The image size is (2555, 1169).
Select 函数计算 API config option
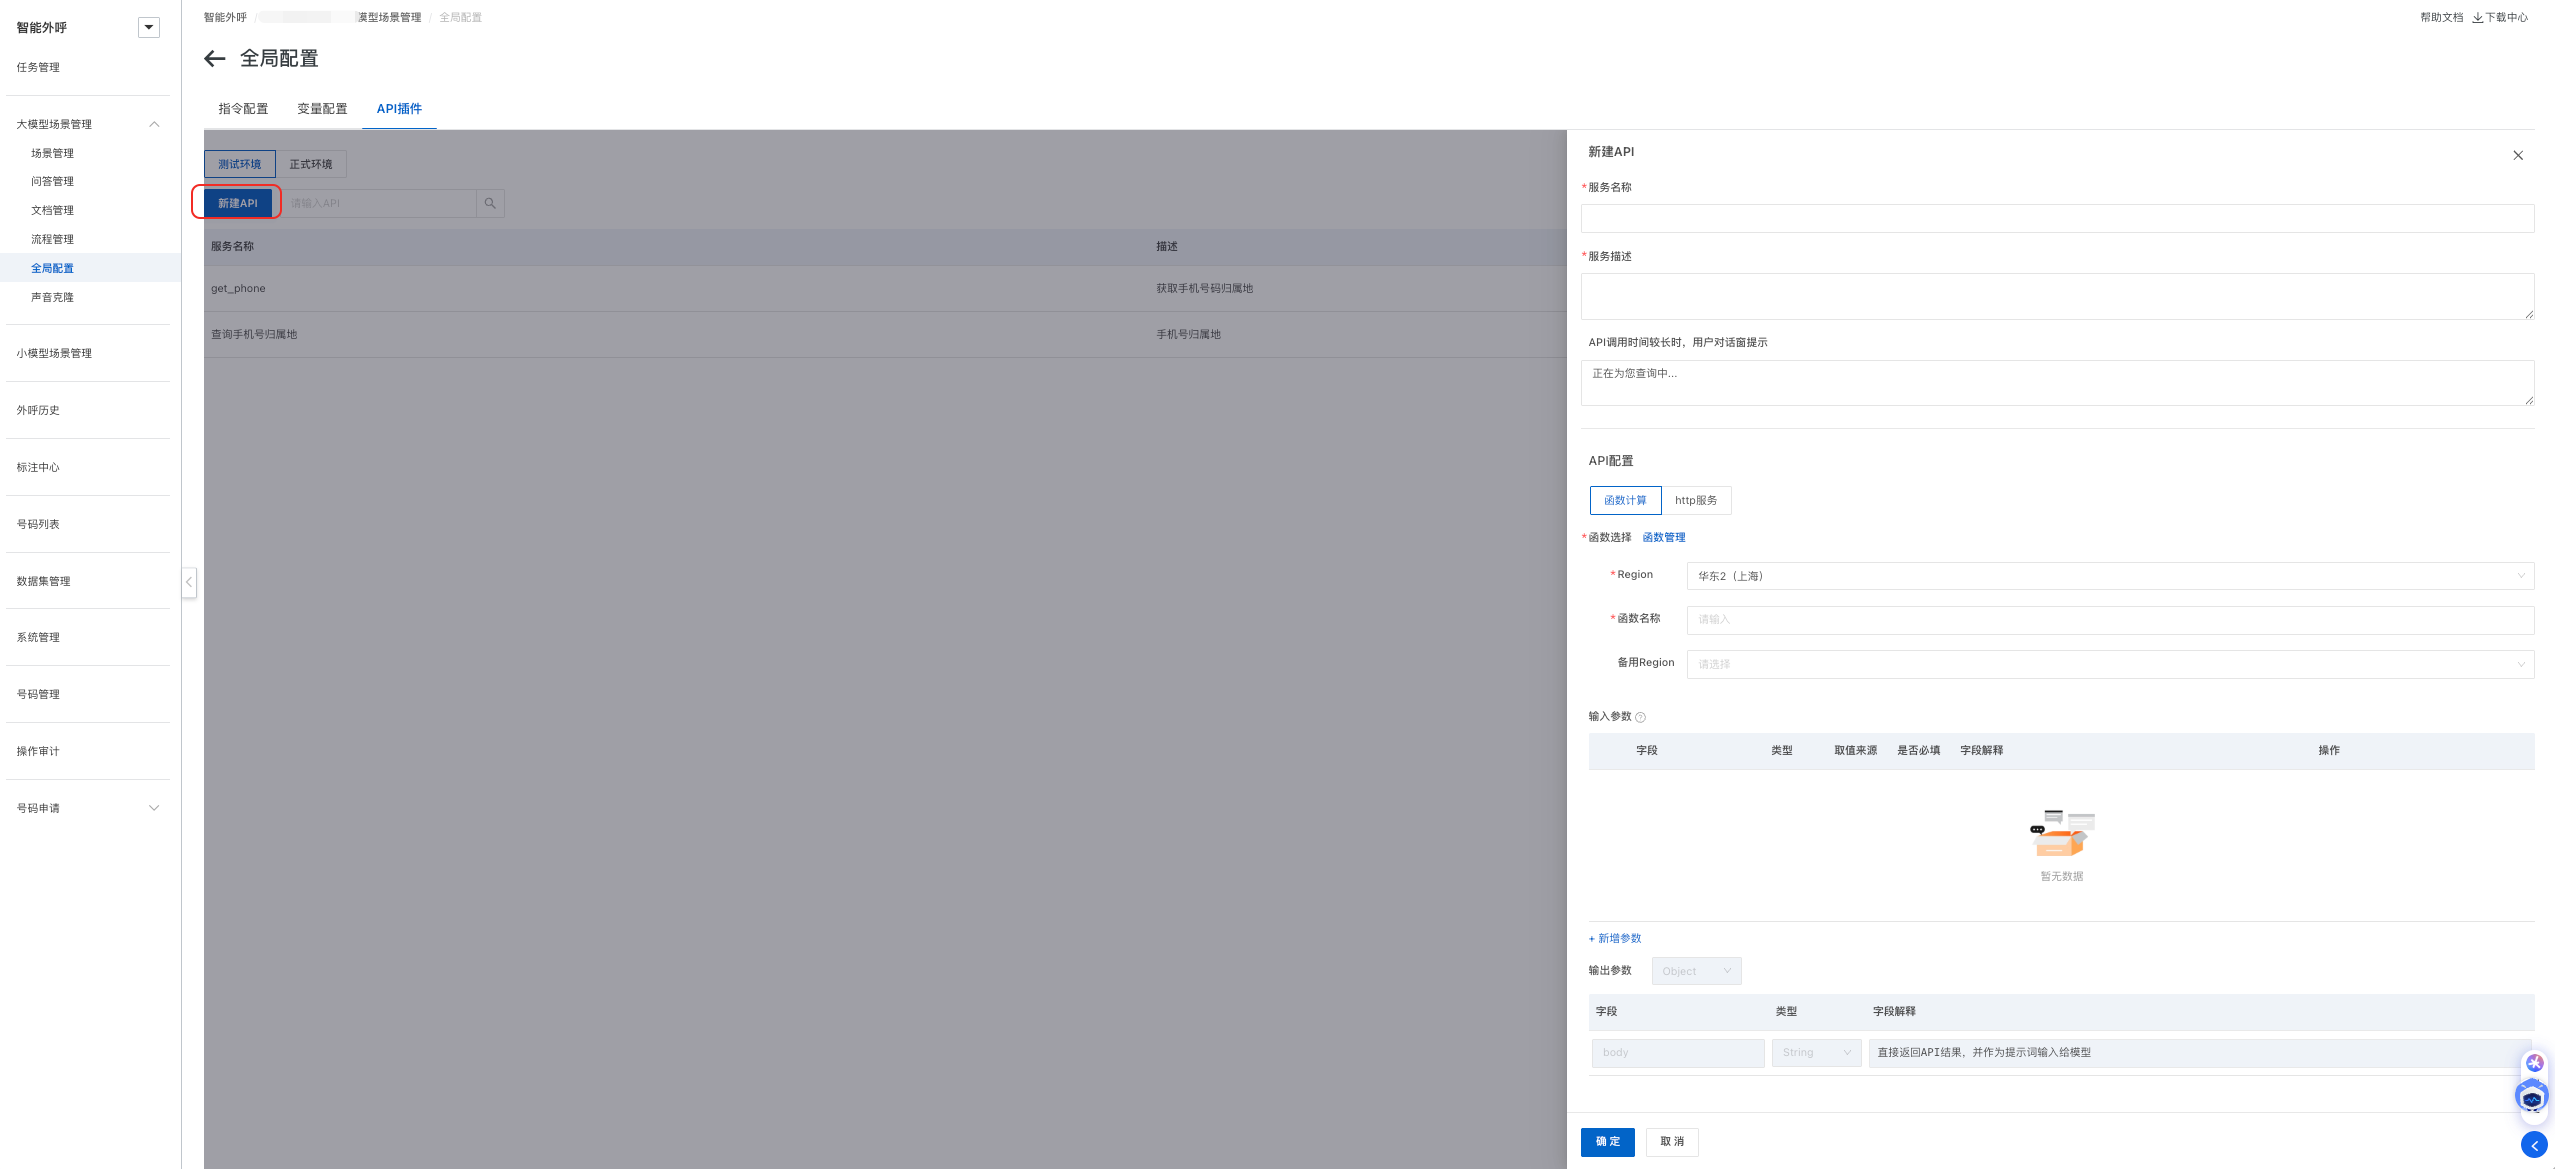pyautogui.click(x=1625, y=500)
